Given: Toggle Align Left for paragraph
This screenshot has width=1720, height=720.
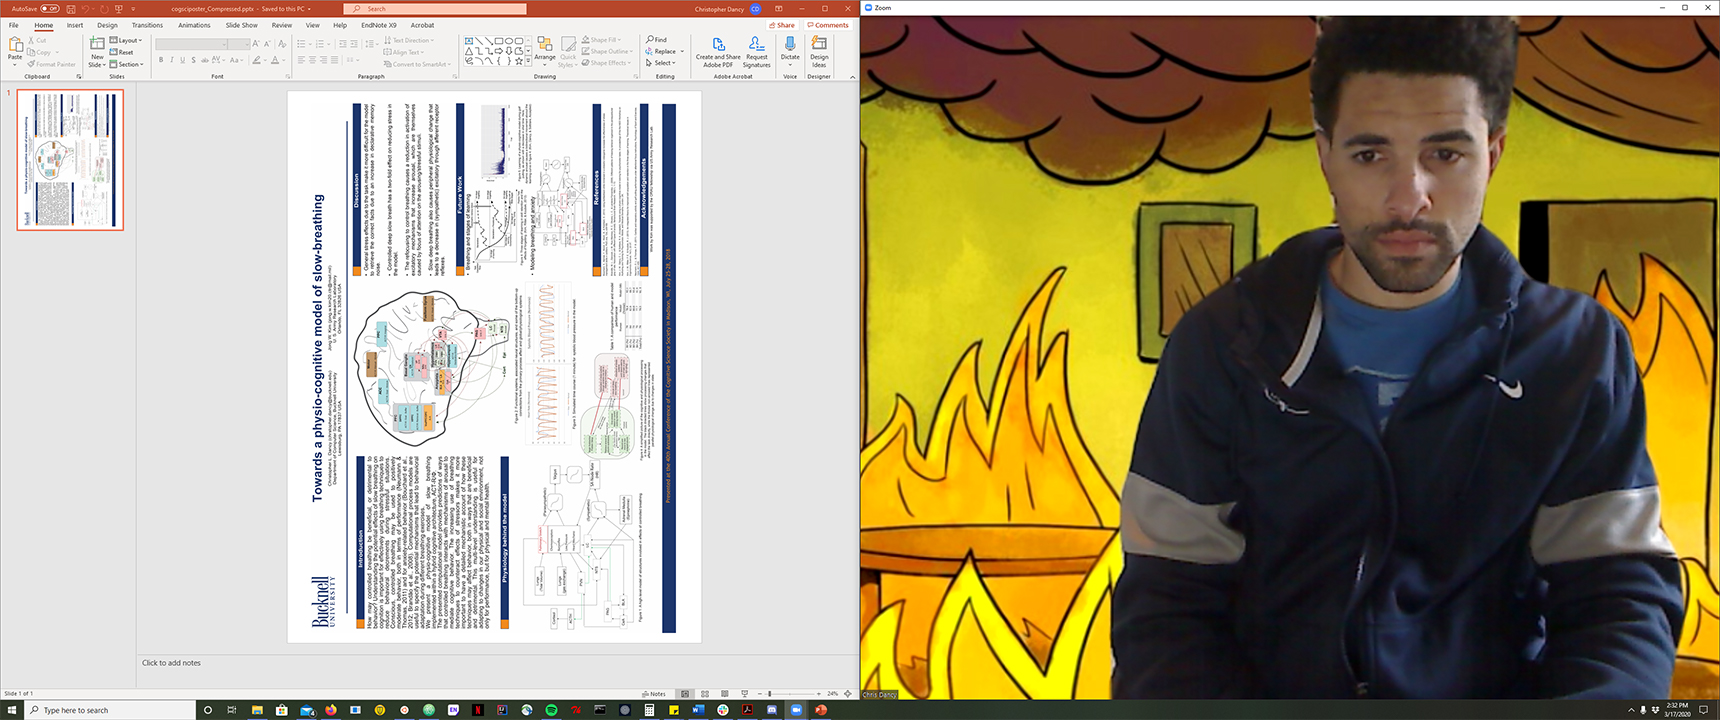Looking at the screenshot, I should pos(301,60).
